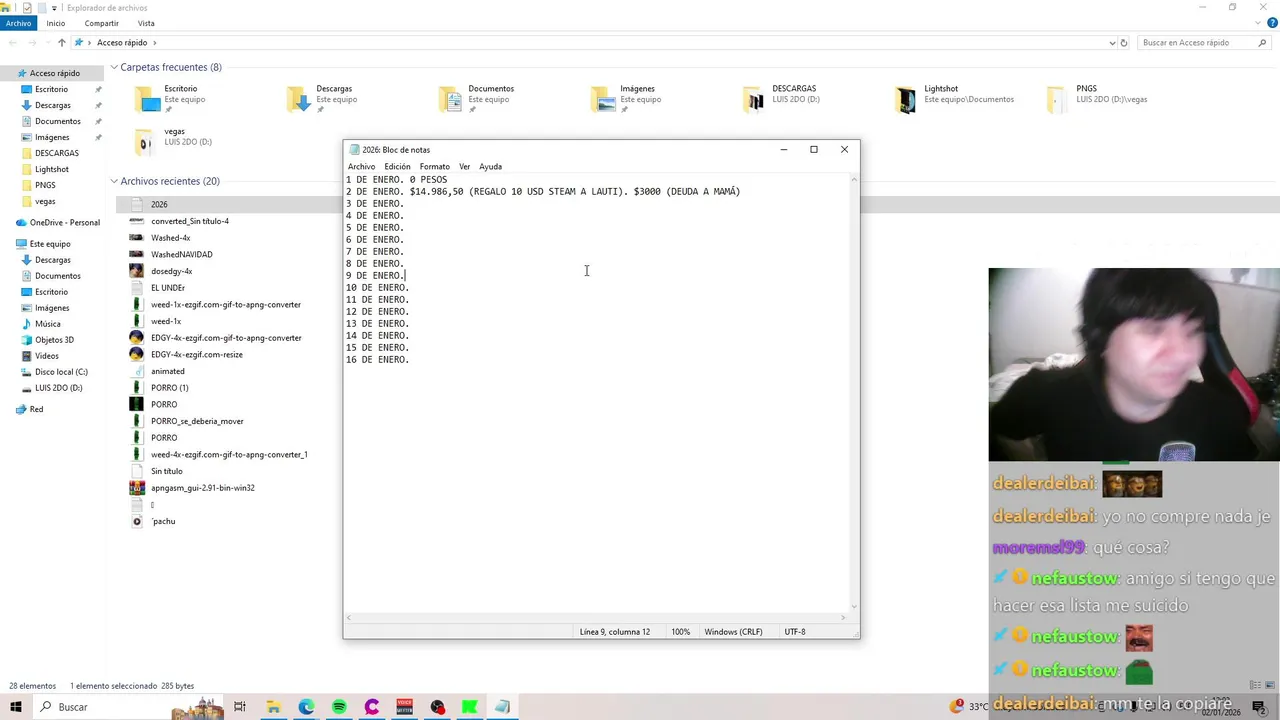Screen dimensions: 1280x720
Task: Open the Explorer Inicio tab
Action: pyautogui.click(x=56, y=23)
